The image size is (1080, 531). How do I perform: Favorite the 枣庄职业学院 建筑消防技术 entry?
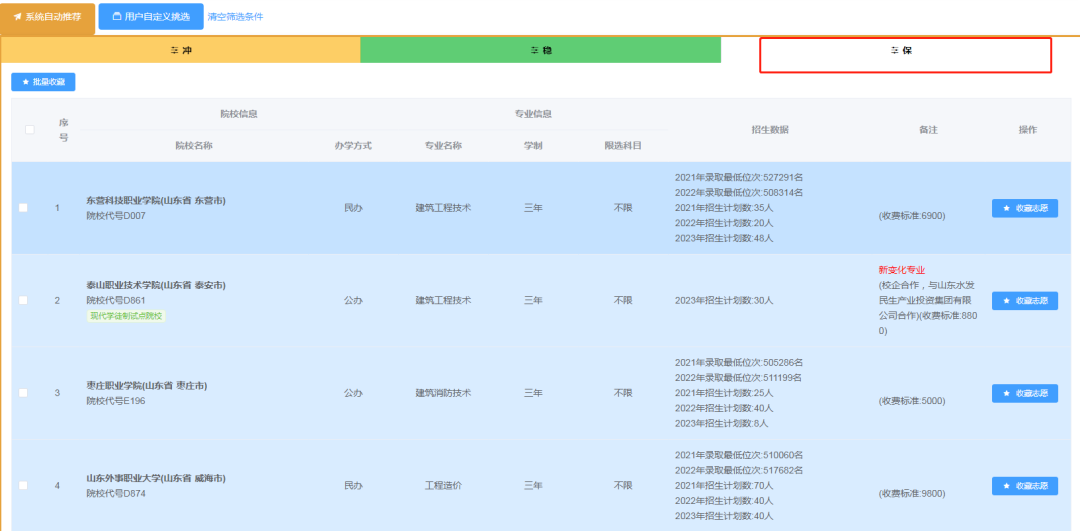click(1024, 393)
